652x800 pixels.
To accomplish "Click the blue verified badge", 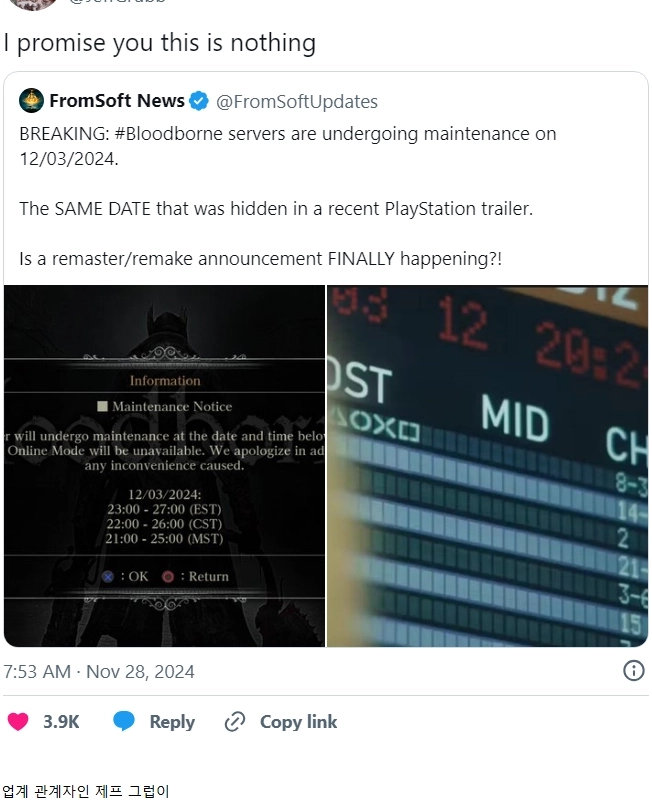I will coord(198,101).
